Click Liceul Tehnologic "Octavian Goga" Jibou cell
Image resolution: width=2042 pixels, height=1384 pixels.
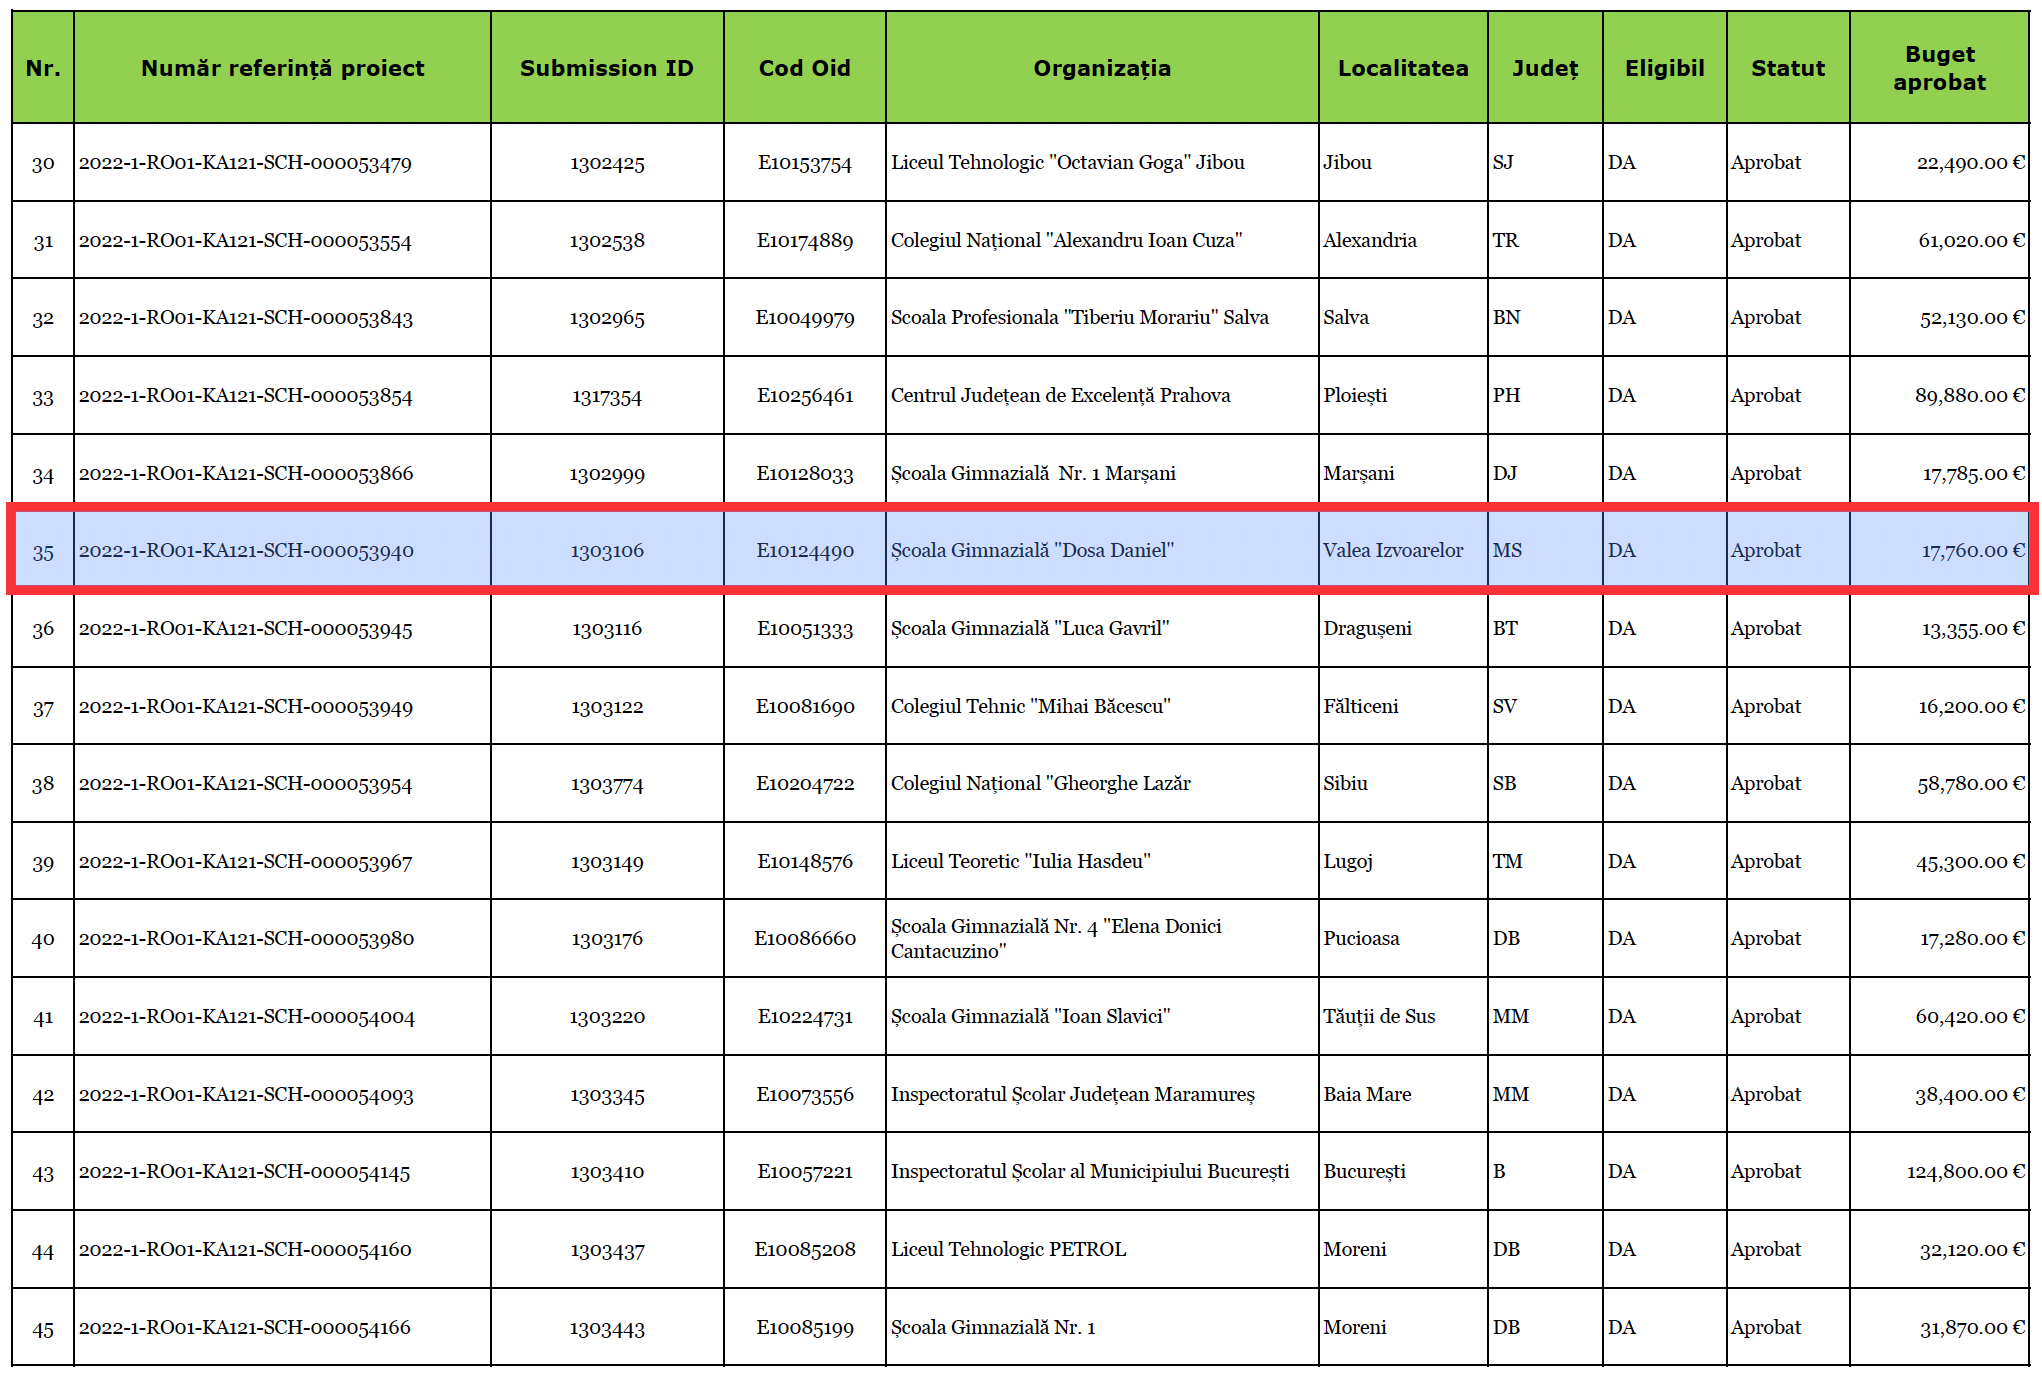click(x=1067, y=162)
